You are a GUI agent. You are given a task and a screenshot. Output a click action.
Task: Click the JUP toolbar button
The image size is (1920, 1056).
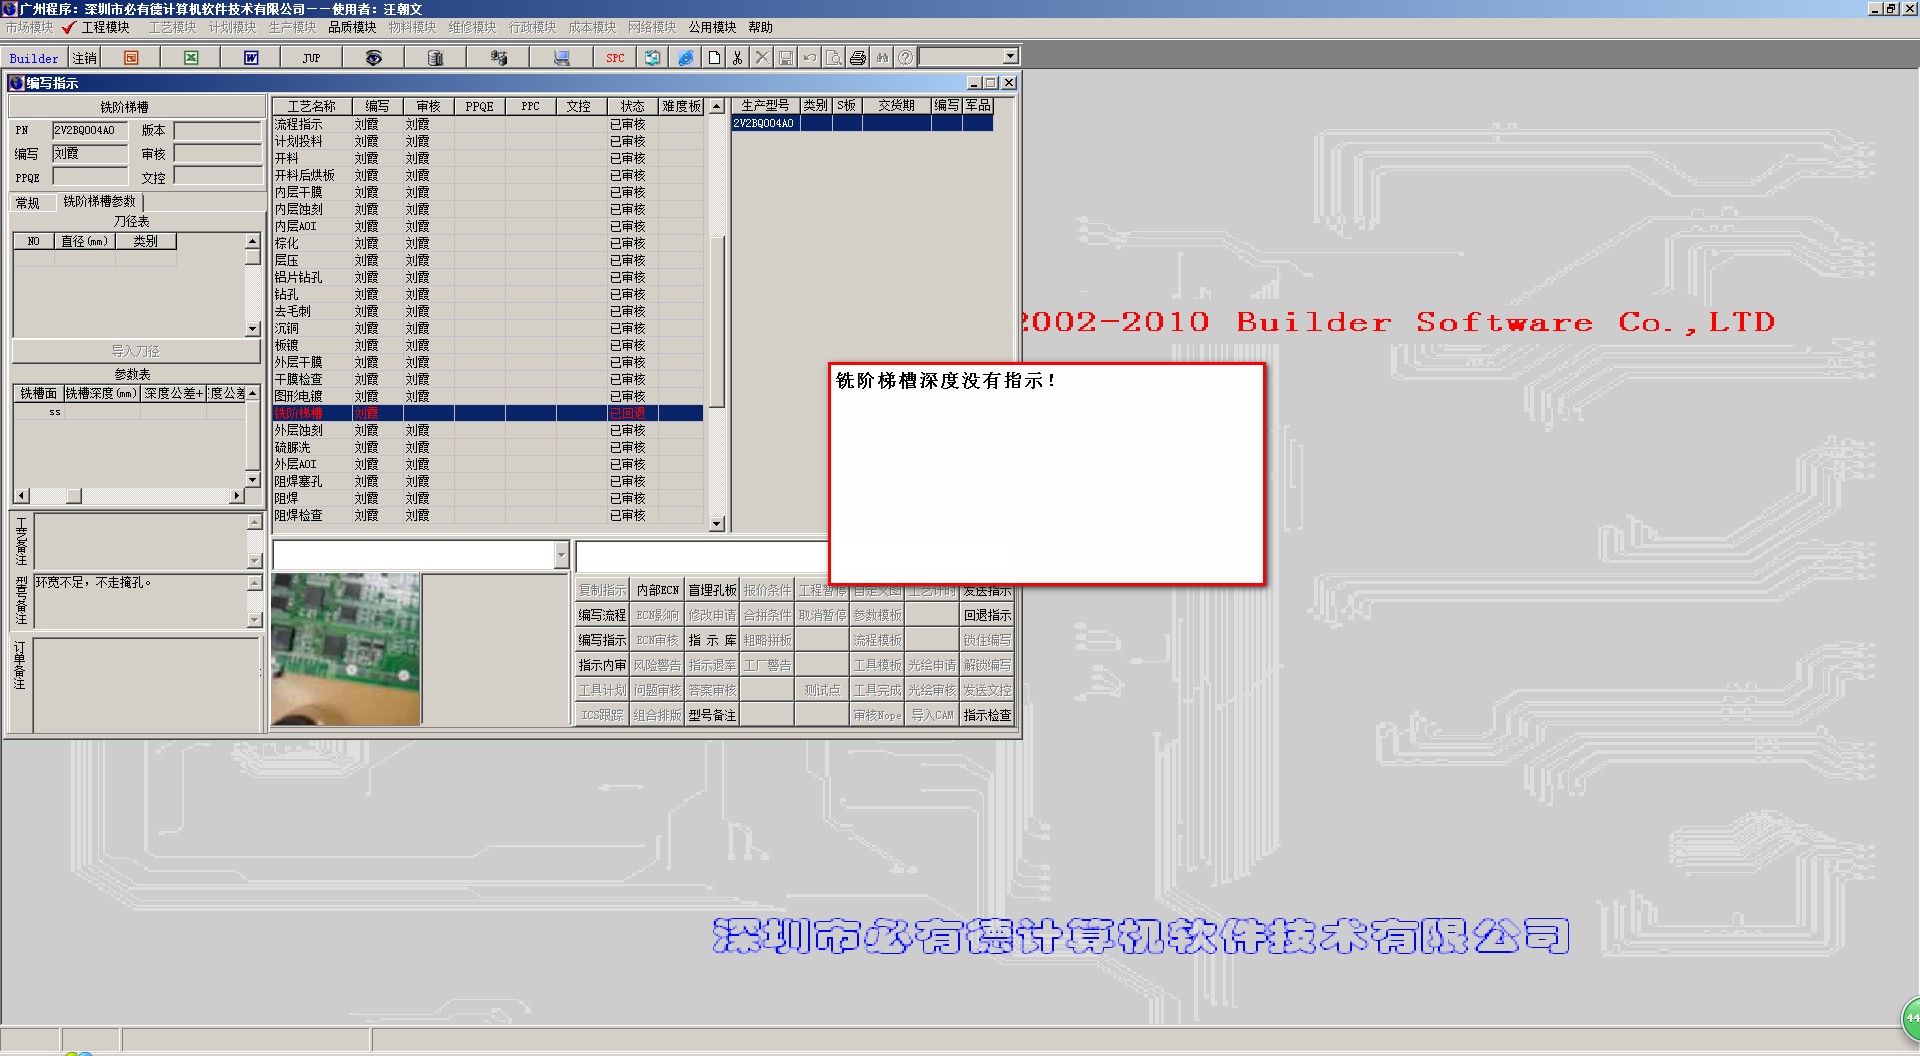(x=311, y=58)
